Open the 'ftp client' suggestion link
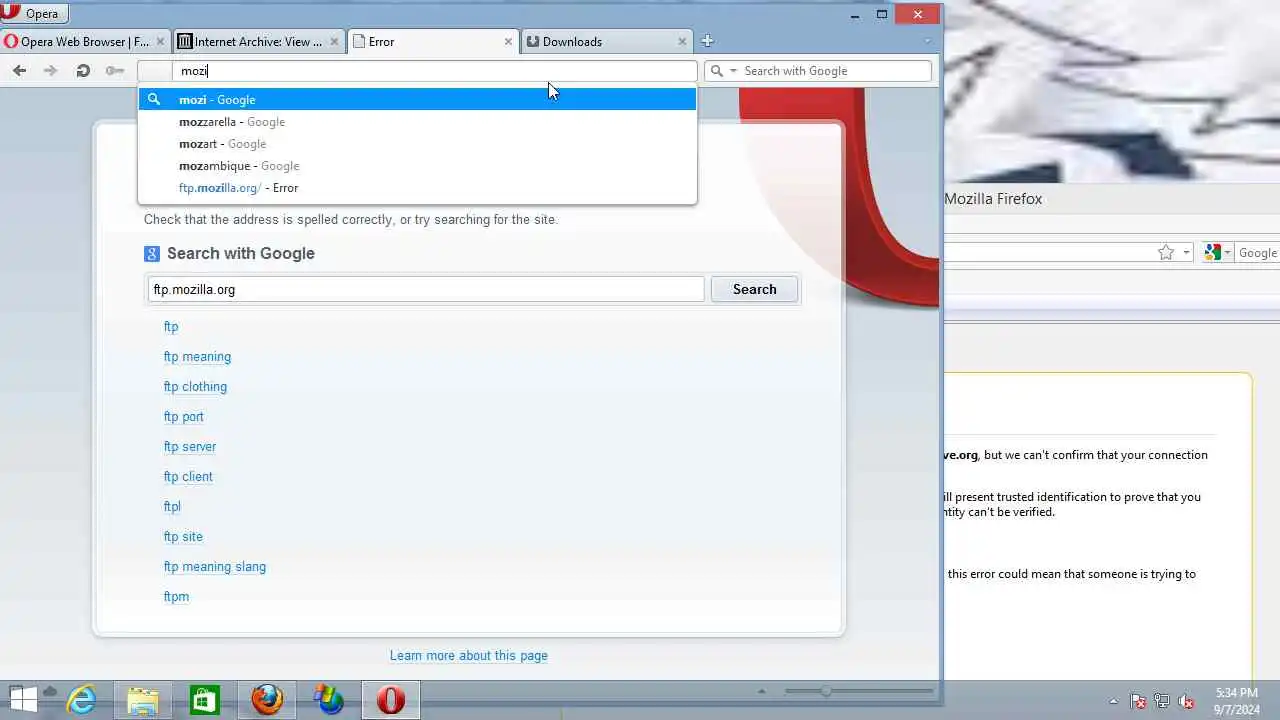1280x720 pixels. click(x=188, y=477)
